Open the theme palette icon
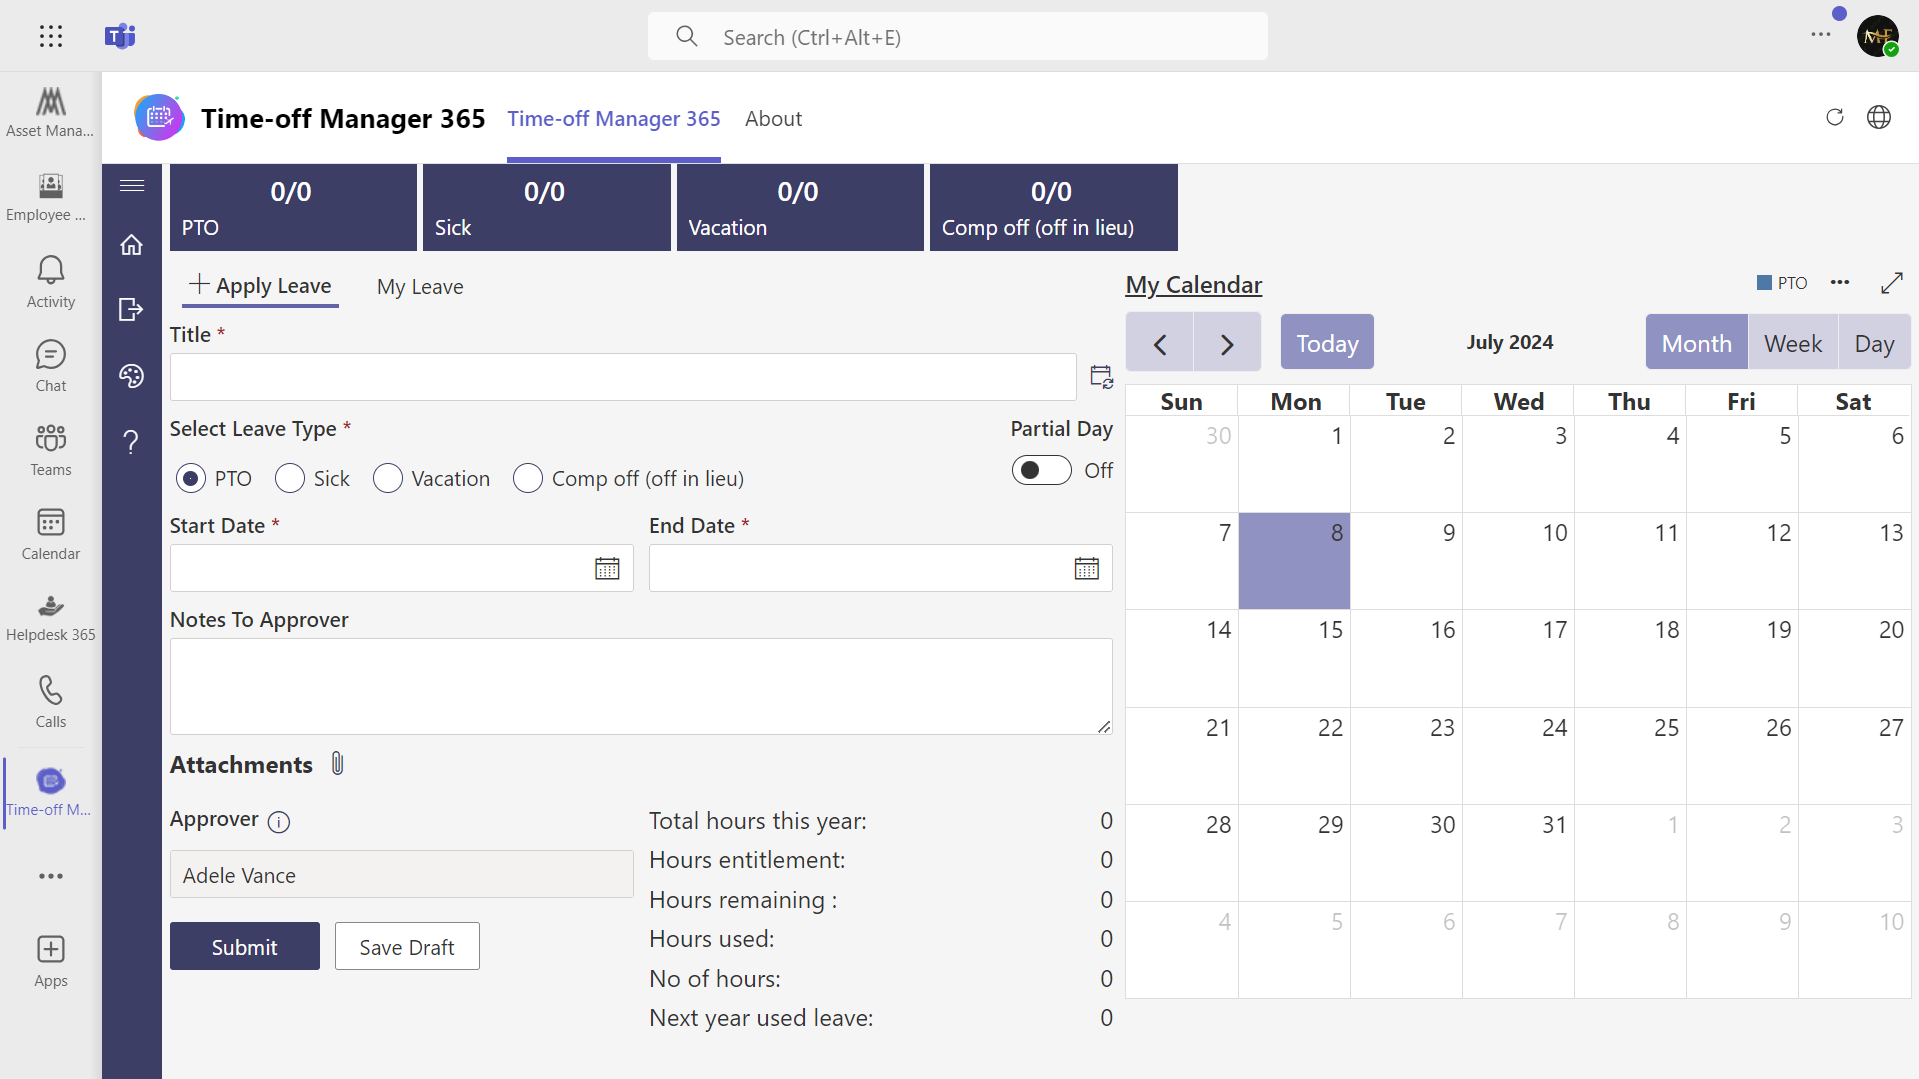Screen dimensions: 1919x1079 (132, 376)
